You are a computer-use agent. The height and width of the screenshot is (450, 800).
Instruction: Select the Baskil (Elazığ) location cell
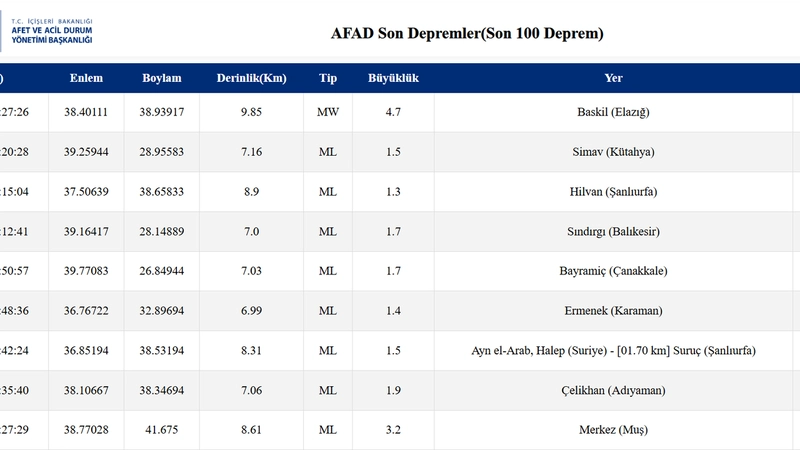613,112
